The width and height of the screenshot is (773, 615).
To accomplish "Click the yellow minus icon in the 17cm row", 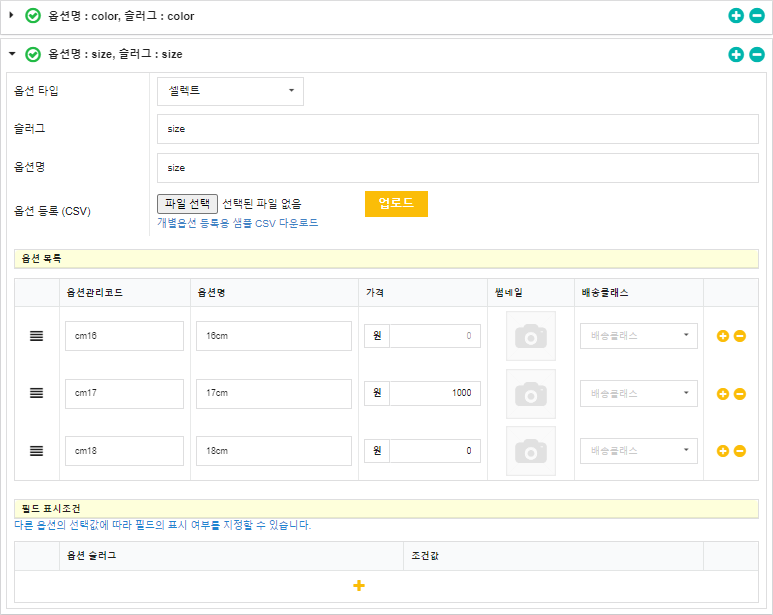I will click(x=740, y=394).
